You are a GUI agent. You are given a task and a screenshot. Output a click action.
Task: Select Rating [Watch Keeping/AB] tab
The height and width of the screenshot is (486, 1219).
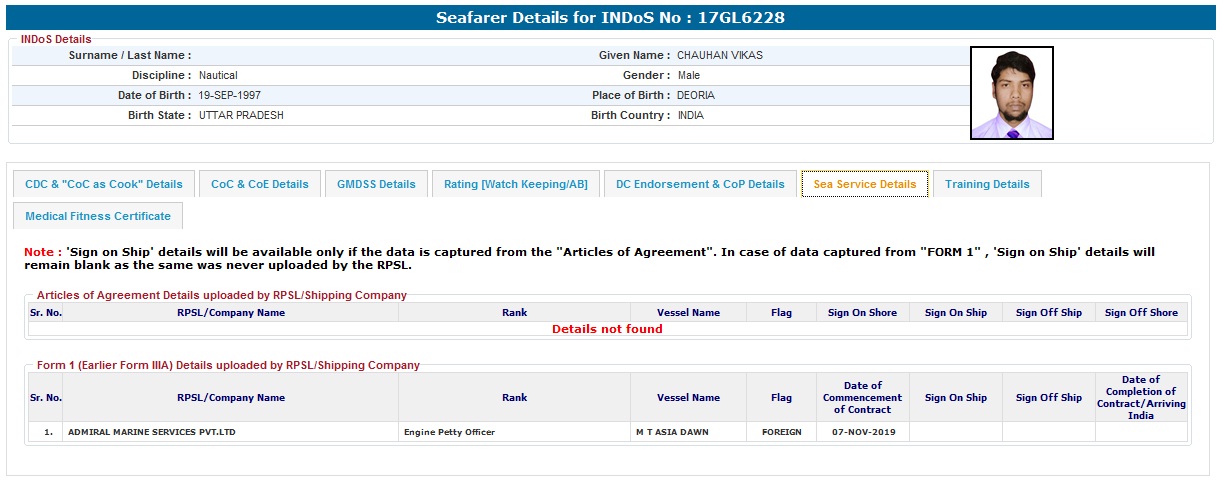516,184
